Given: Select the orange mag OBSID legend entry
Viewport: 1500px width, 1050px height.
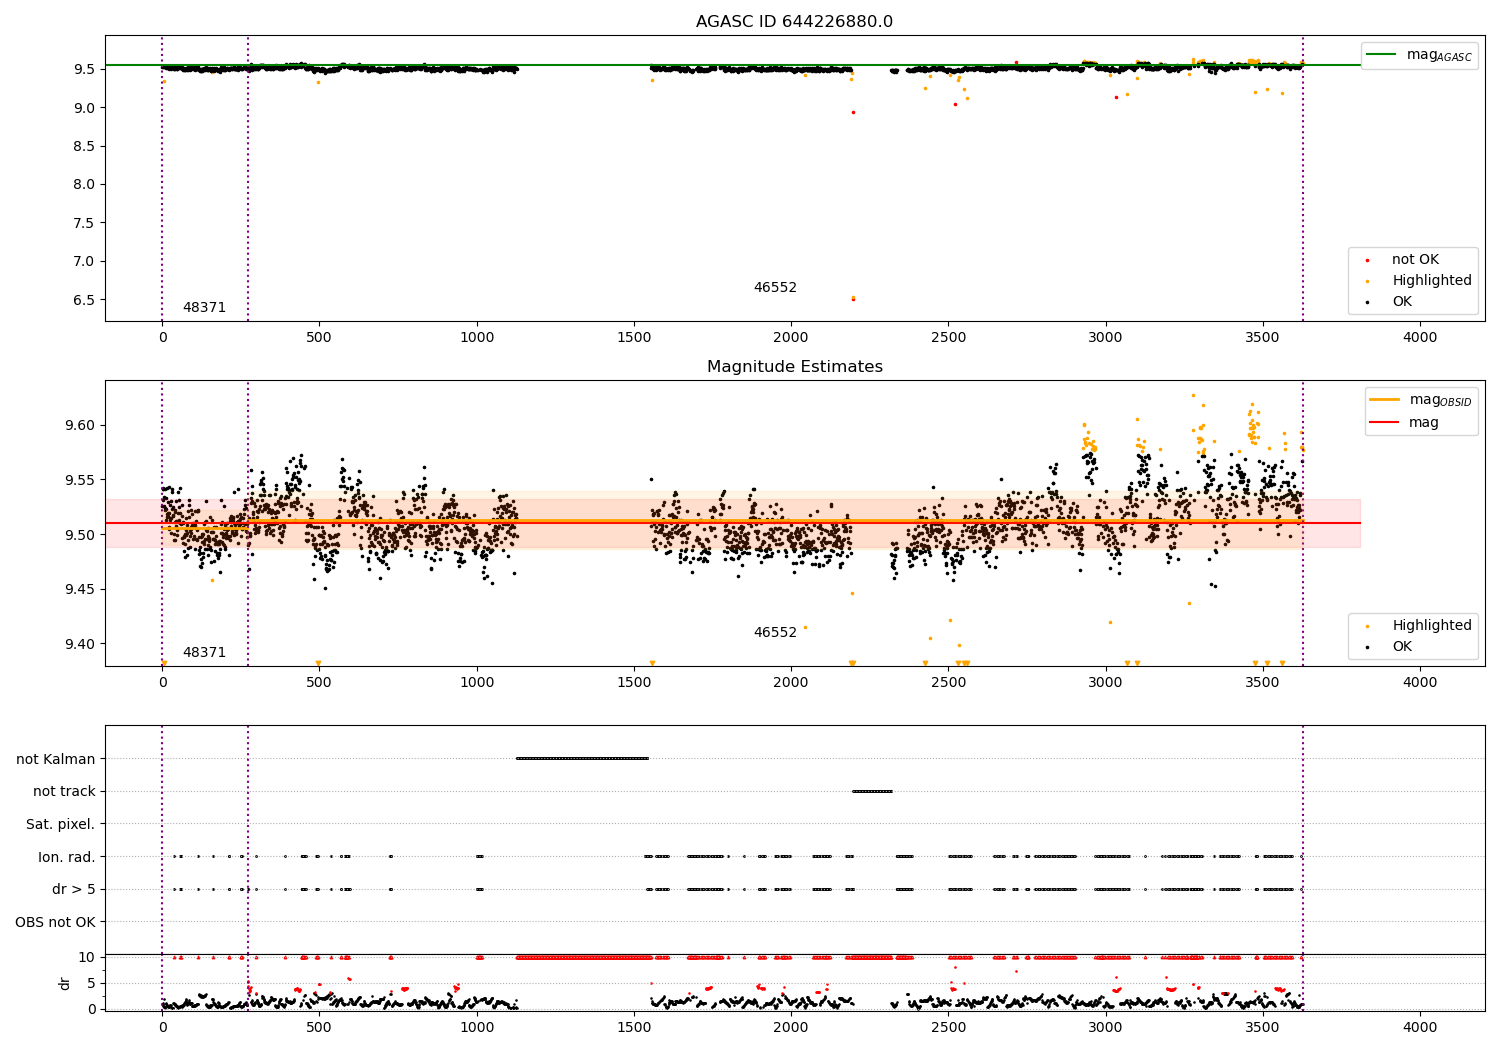Looking at the screenshot, I should 1420,400.
